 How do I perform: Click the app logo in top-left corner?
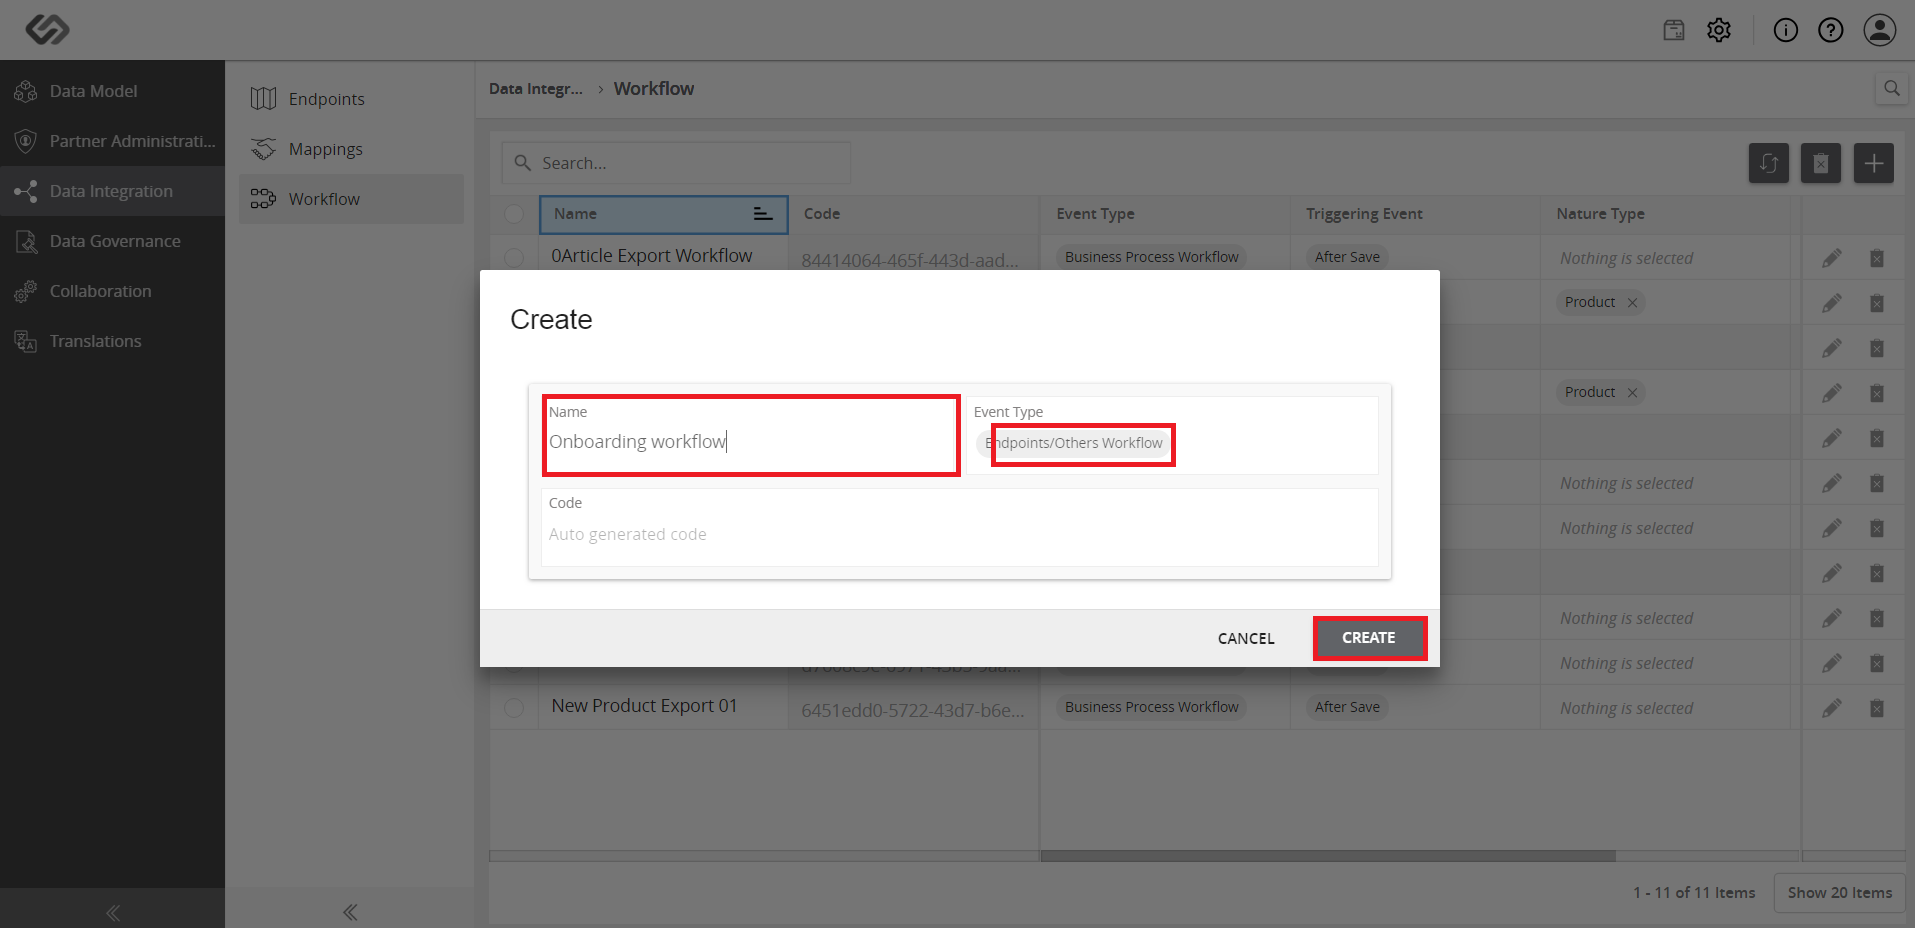47,29
